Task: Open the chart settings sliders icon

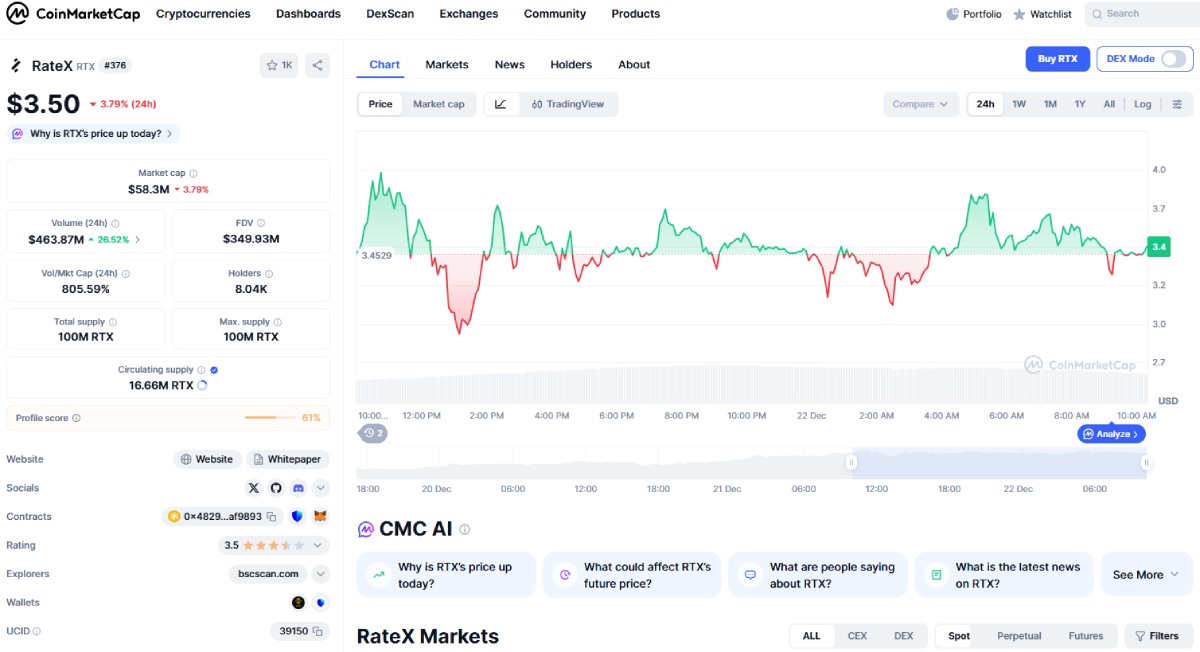Action: click(1177, 104)
